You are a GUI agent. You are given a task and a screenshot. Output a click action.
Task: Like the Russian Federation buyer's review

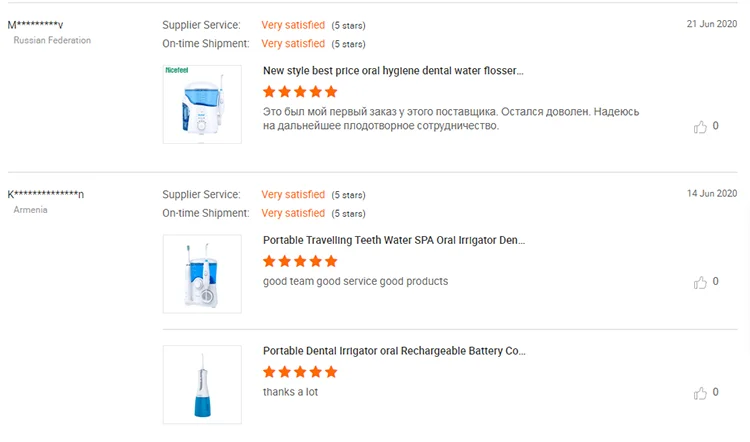point(700,127)
